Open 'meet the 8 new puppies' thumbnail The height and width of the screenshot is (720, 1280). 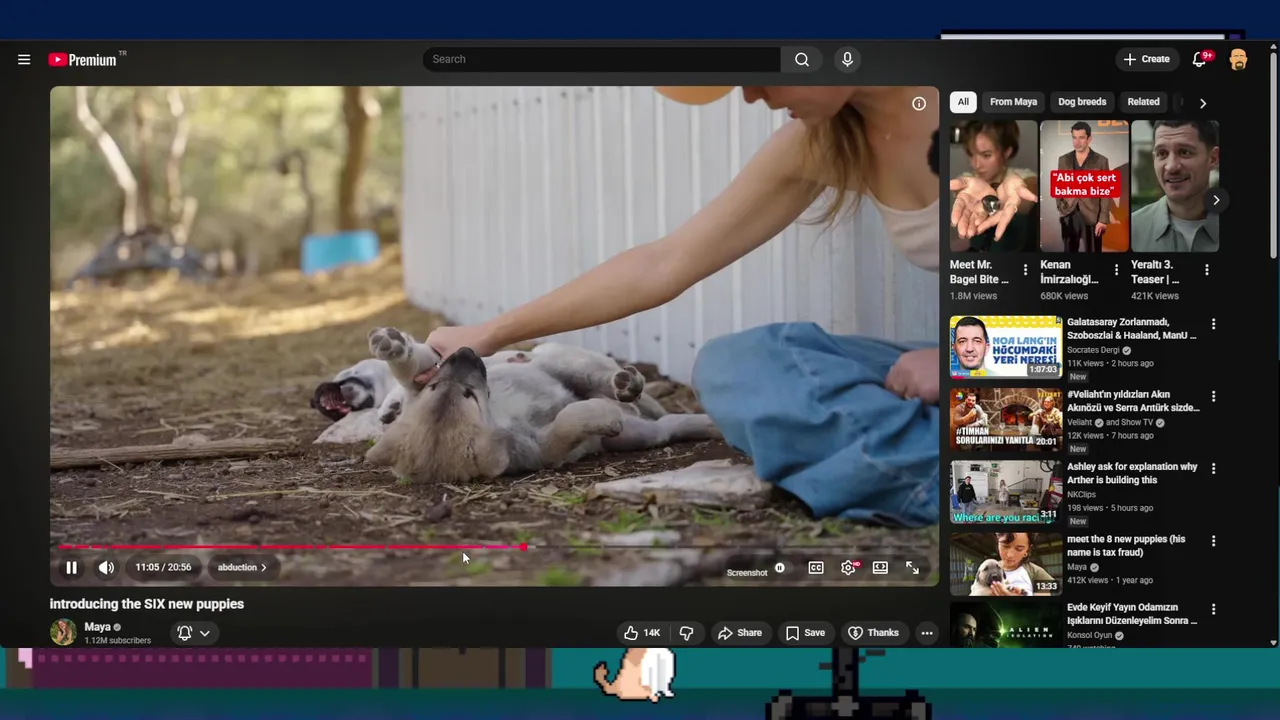[x=1006, y=564]
